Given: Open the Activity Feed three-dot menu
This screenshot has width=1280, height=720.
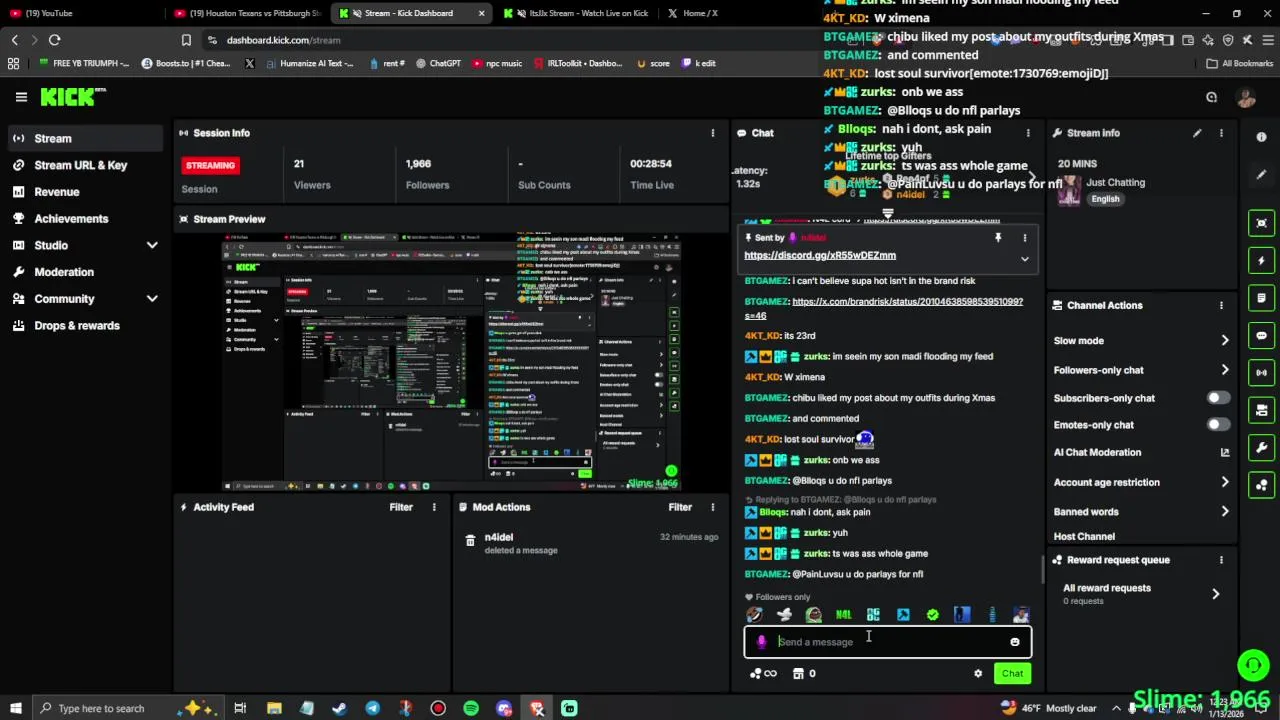Looking at the screenshot, I should 434,507.
